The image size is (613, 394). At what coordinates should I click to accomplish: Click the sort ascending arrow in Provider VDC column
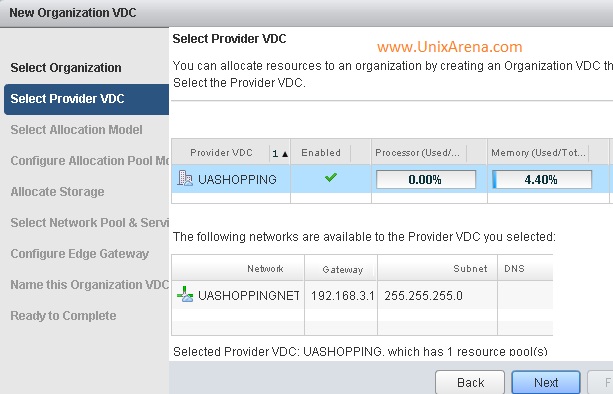coord(285,154)
